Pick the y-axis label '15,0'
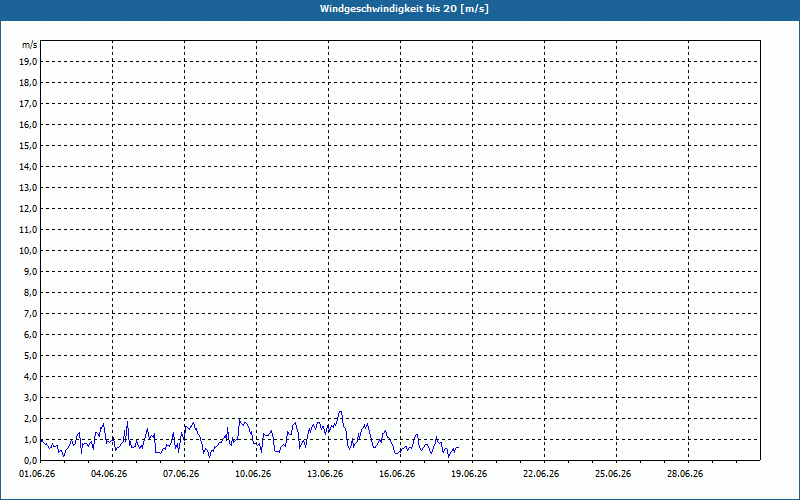800x500 pixels. [29, 145]
